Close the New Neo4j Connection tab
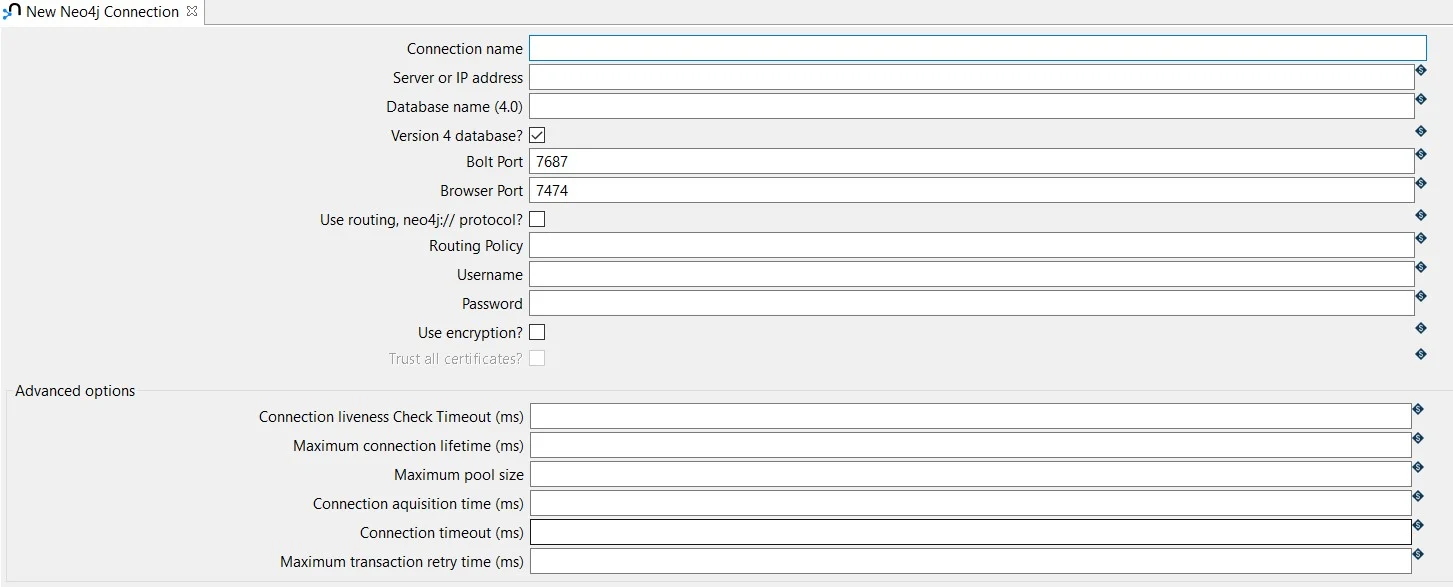Image resolution: width=1453 pixels, height=587 pixels. [x=190, y=12]
